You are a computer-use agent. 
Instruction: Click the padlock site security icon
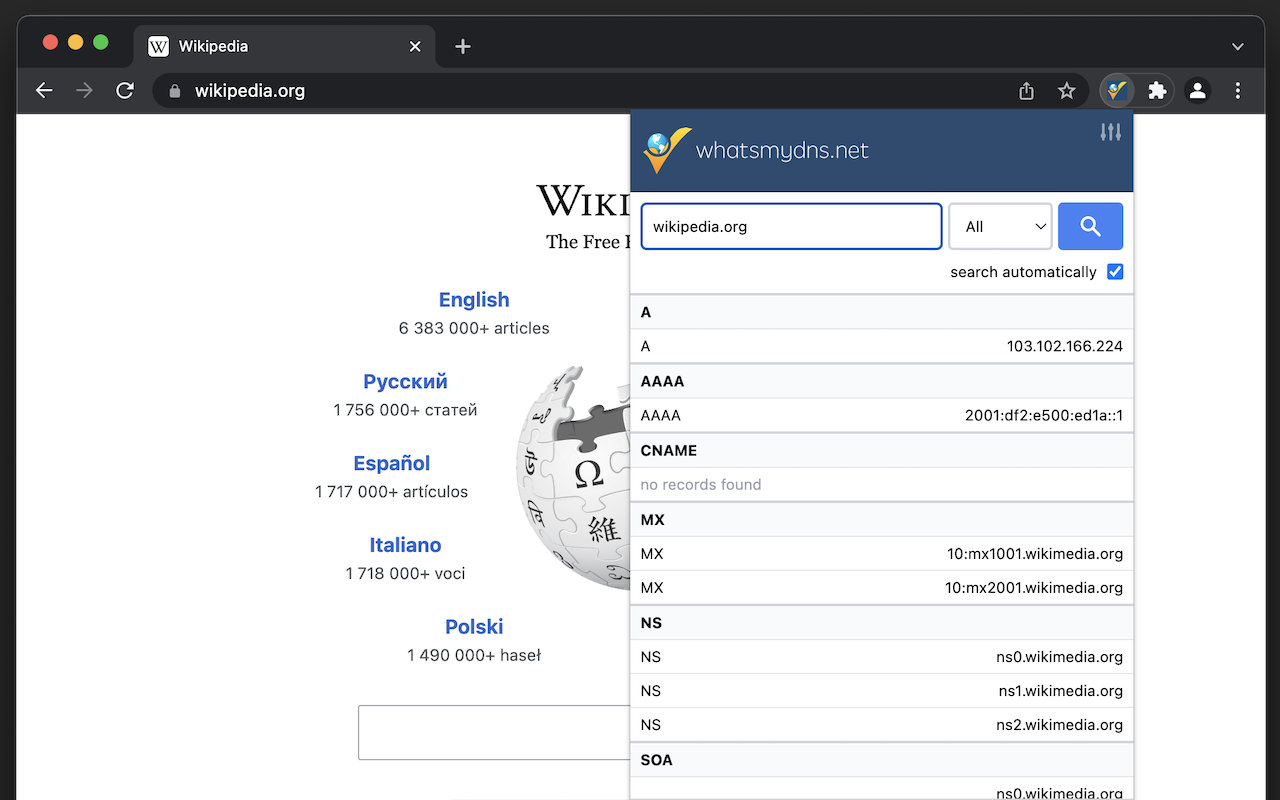(x=174, y=91)
